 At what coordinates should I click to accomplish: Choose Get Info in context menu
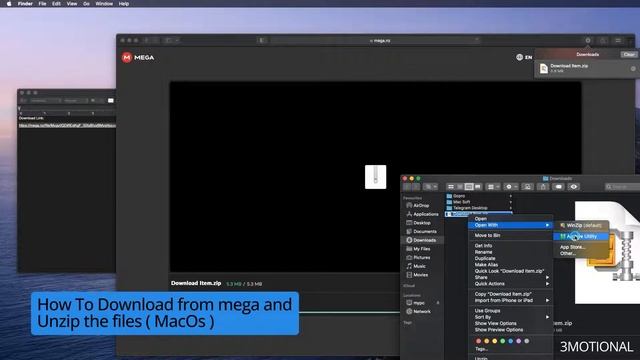click(x=510, y=246)
